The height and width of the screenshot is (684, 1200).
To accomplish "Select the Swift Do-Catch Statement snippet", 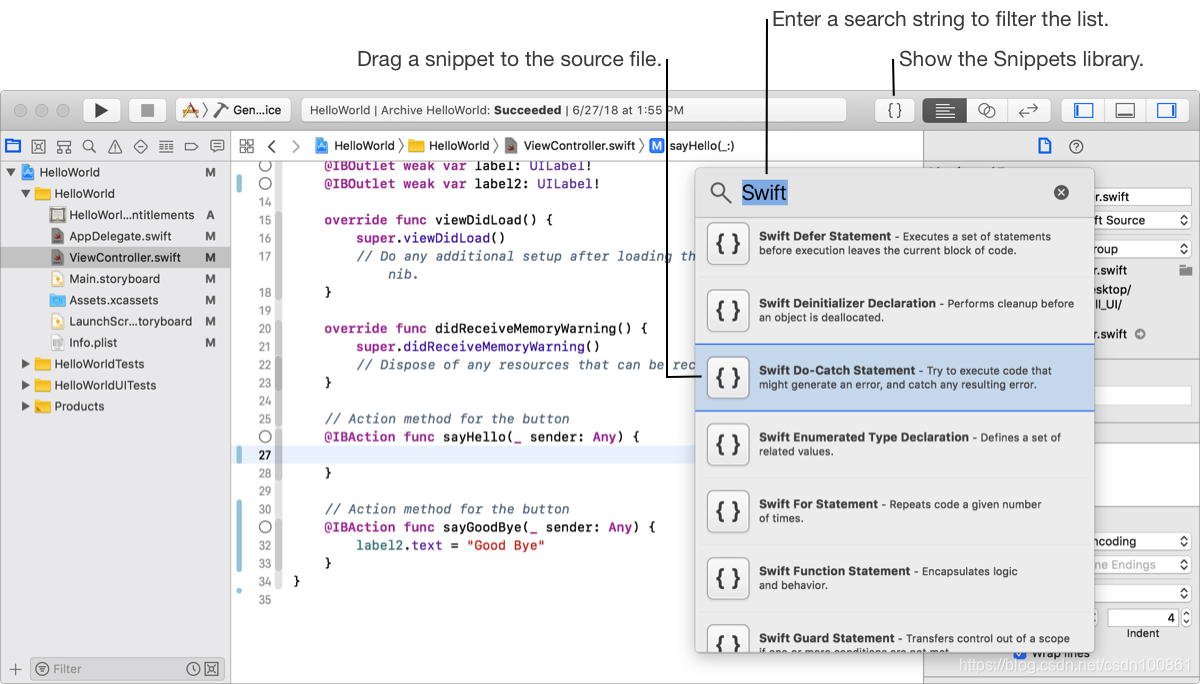I will (x=894, y=378).
